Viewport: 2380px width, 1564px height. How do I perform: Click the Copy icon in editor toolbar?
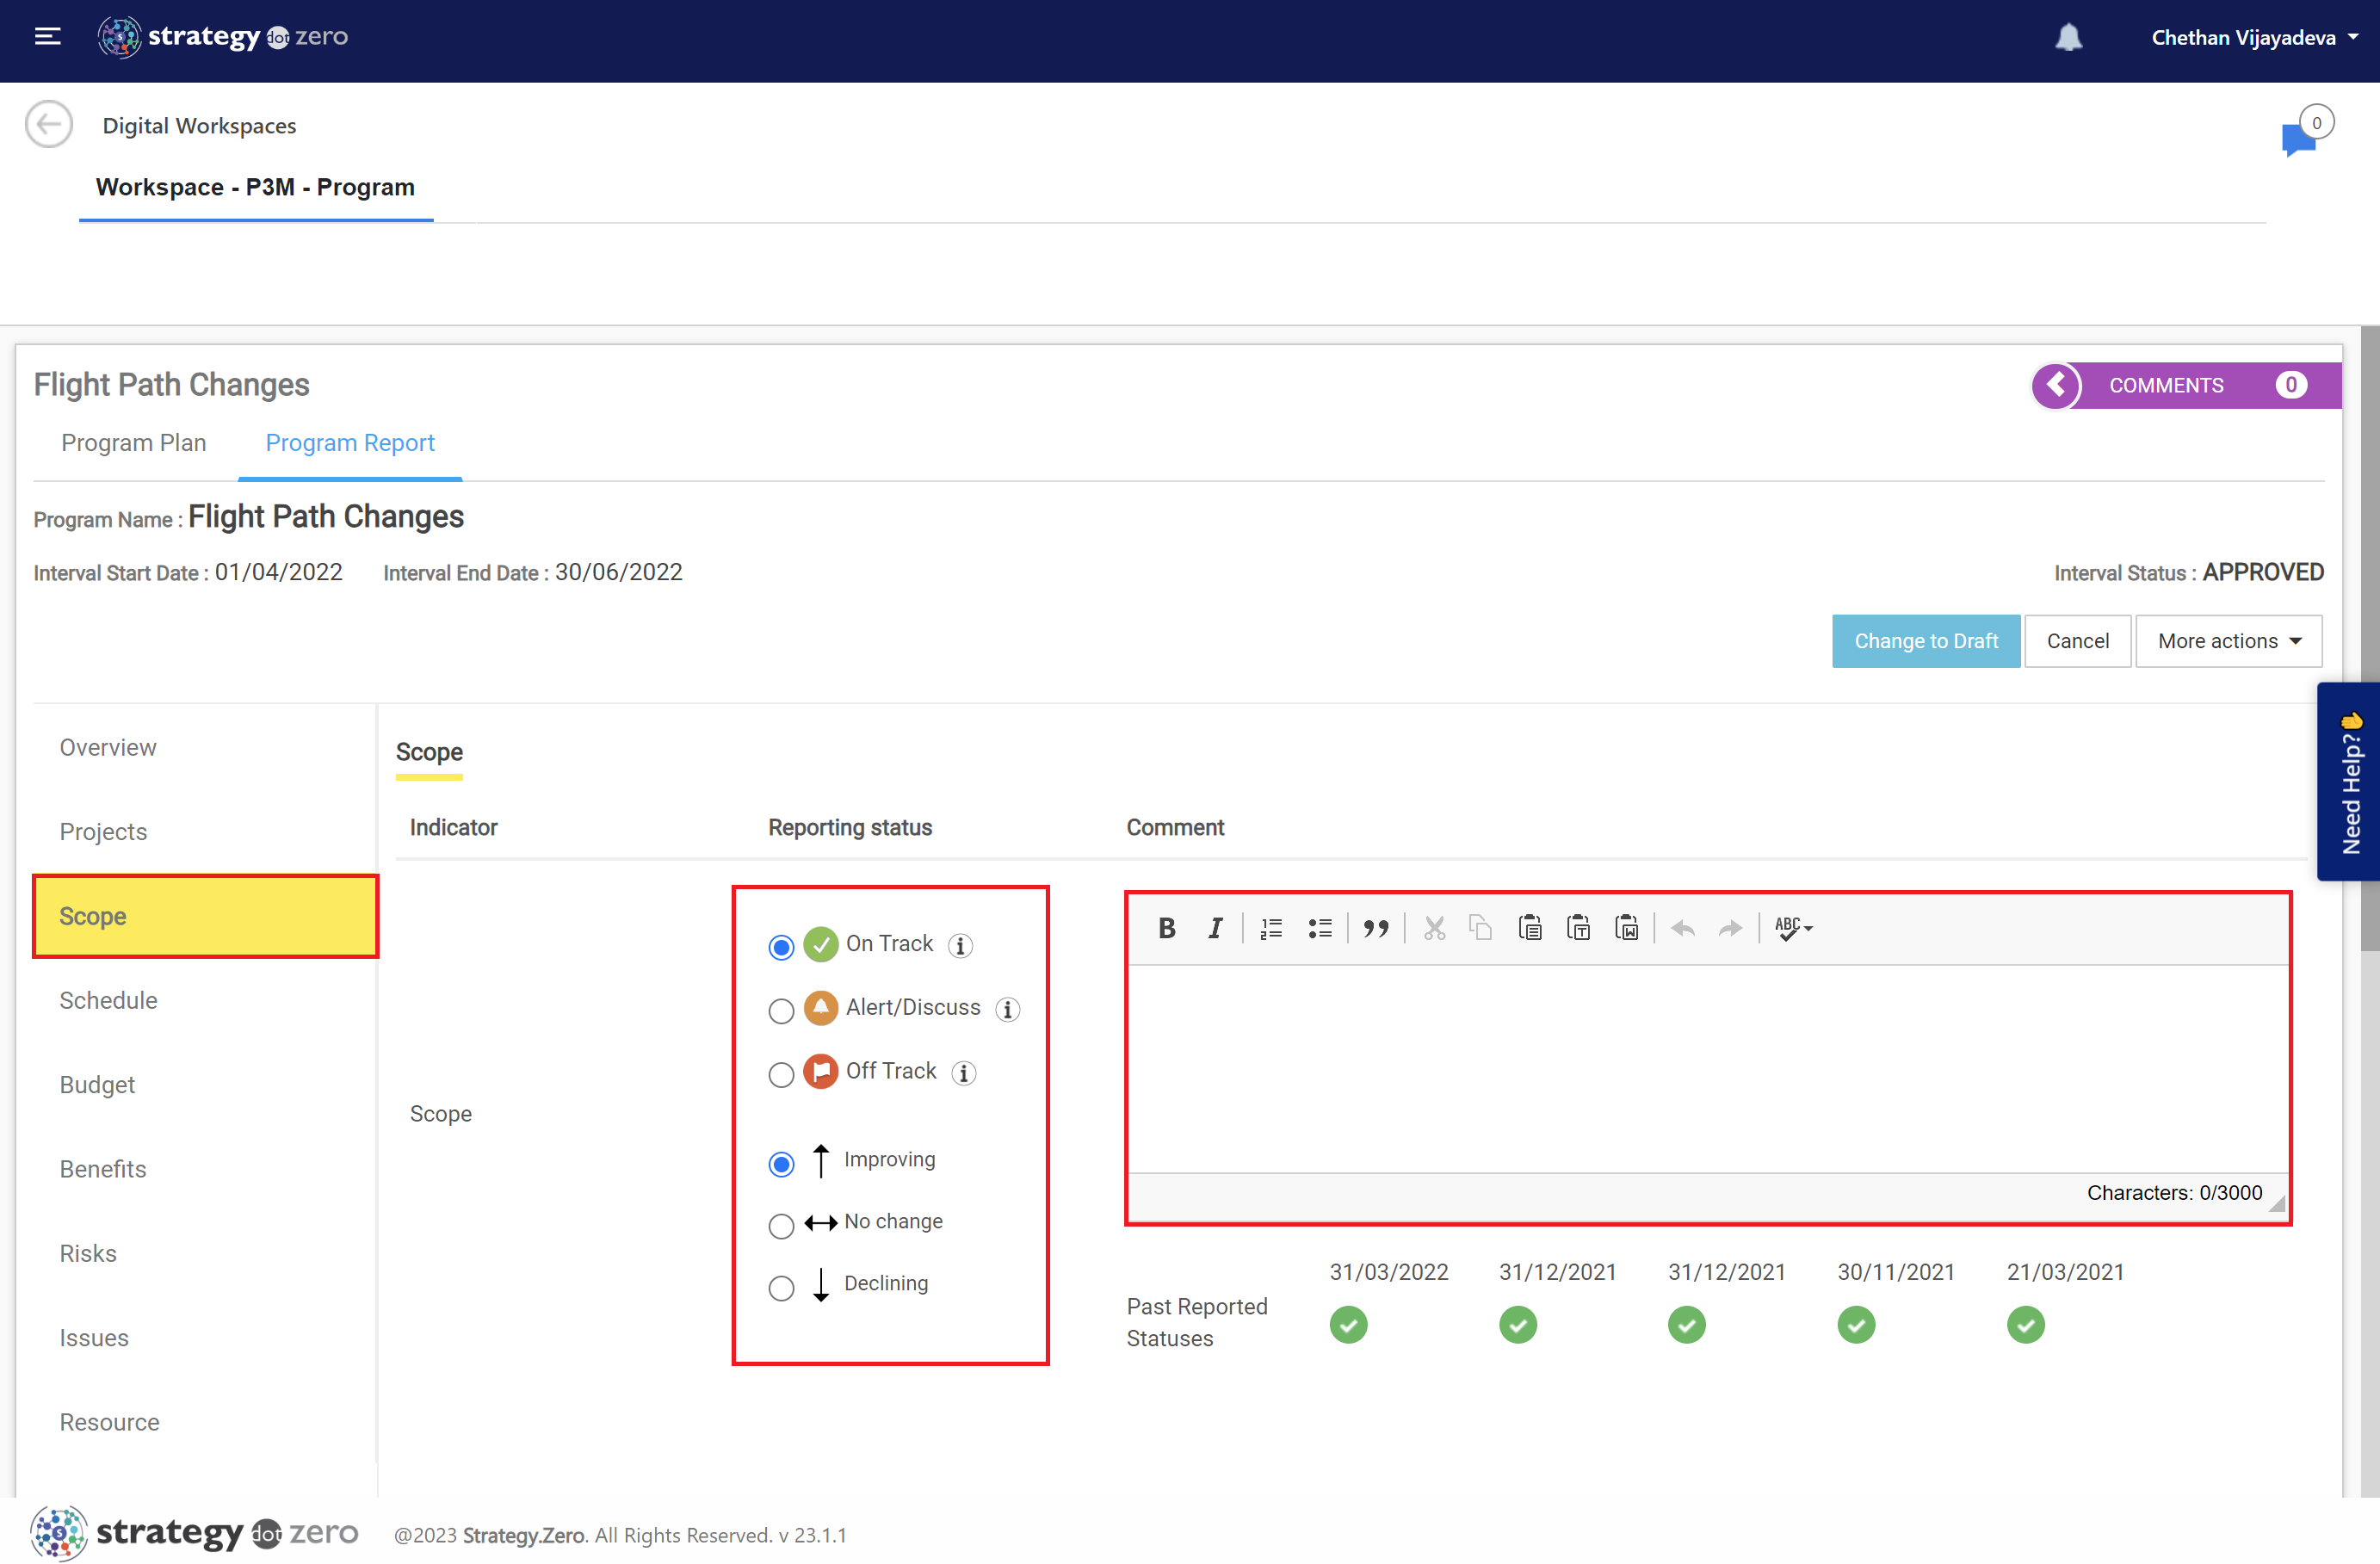tap(1481, 928)
